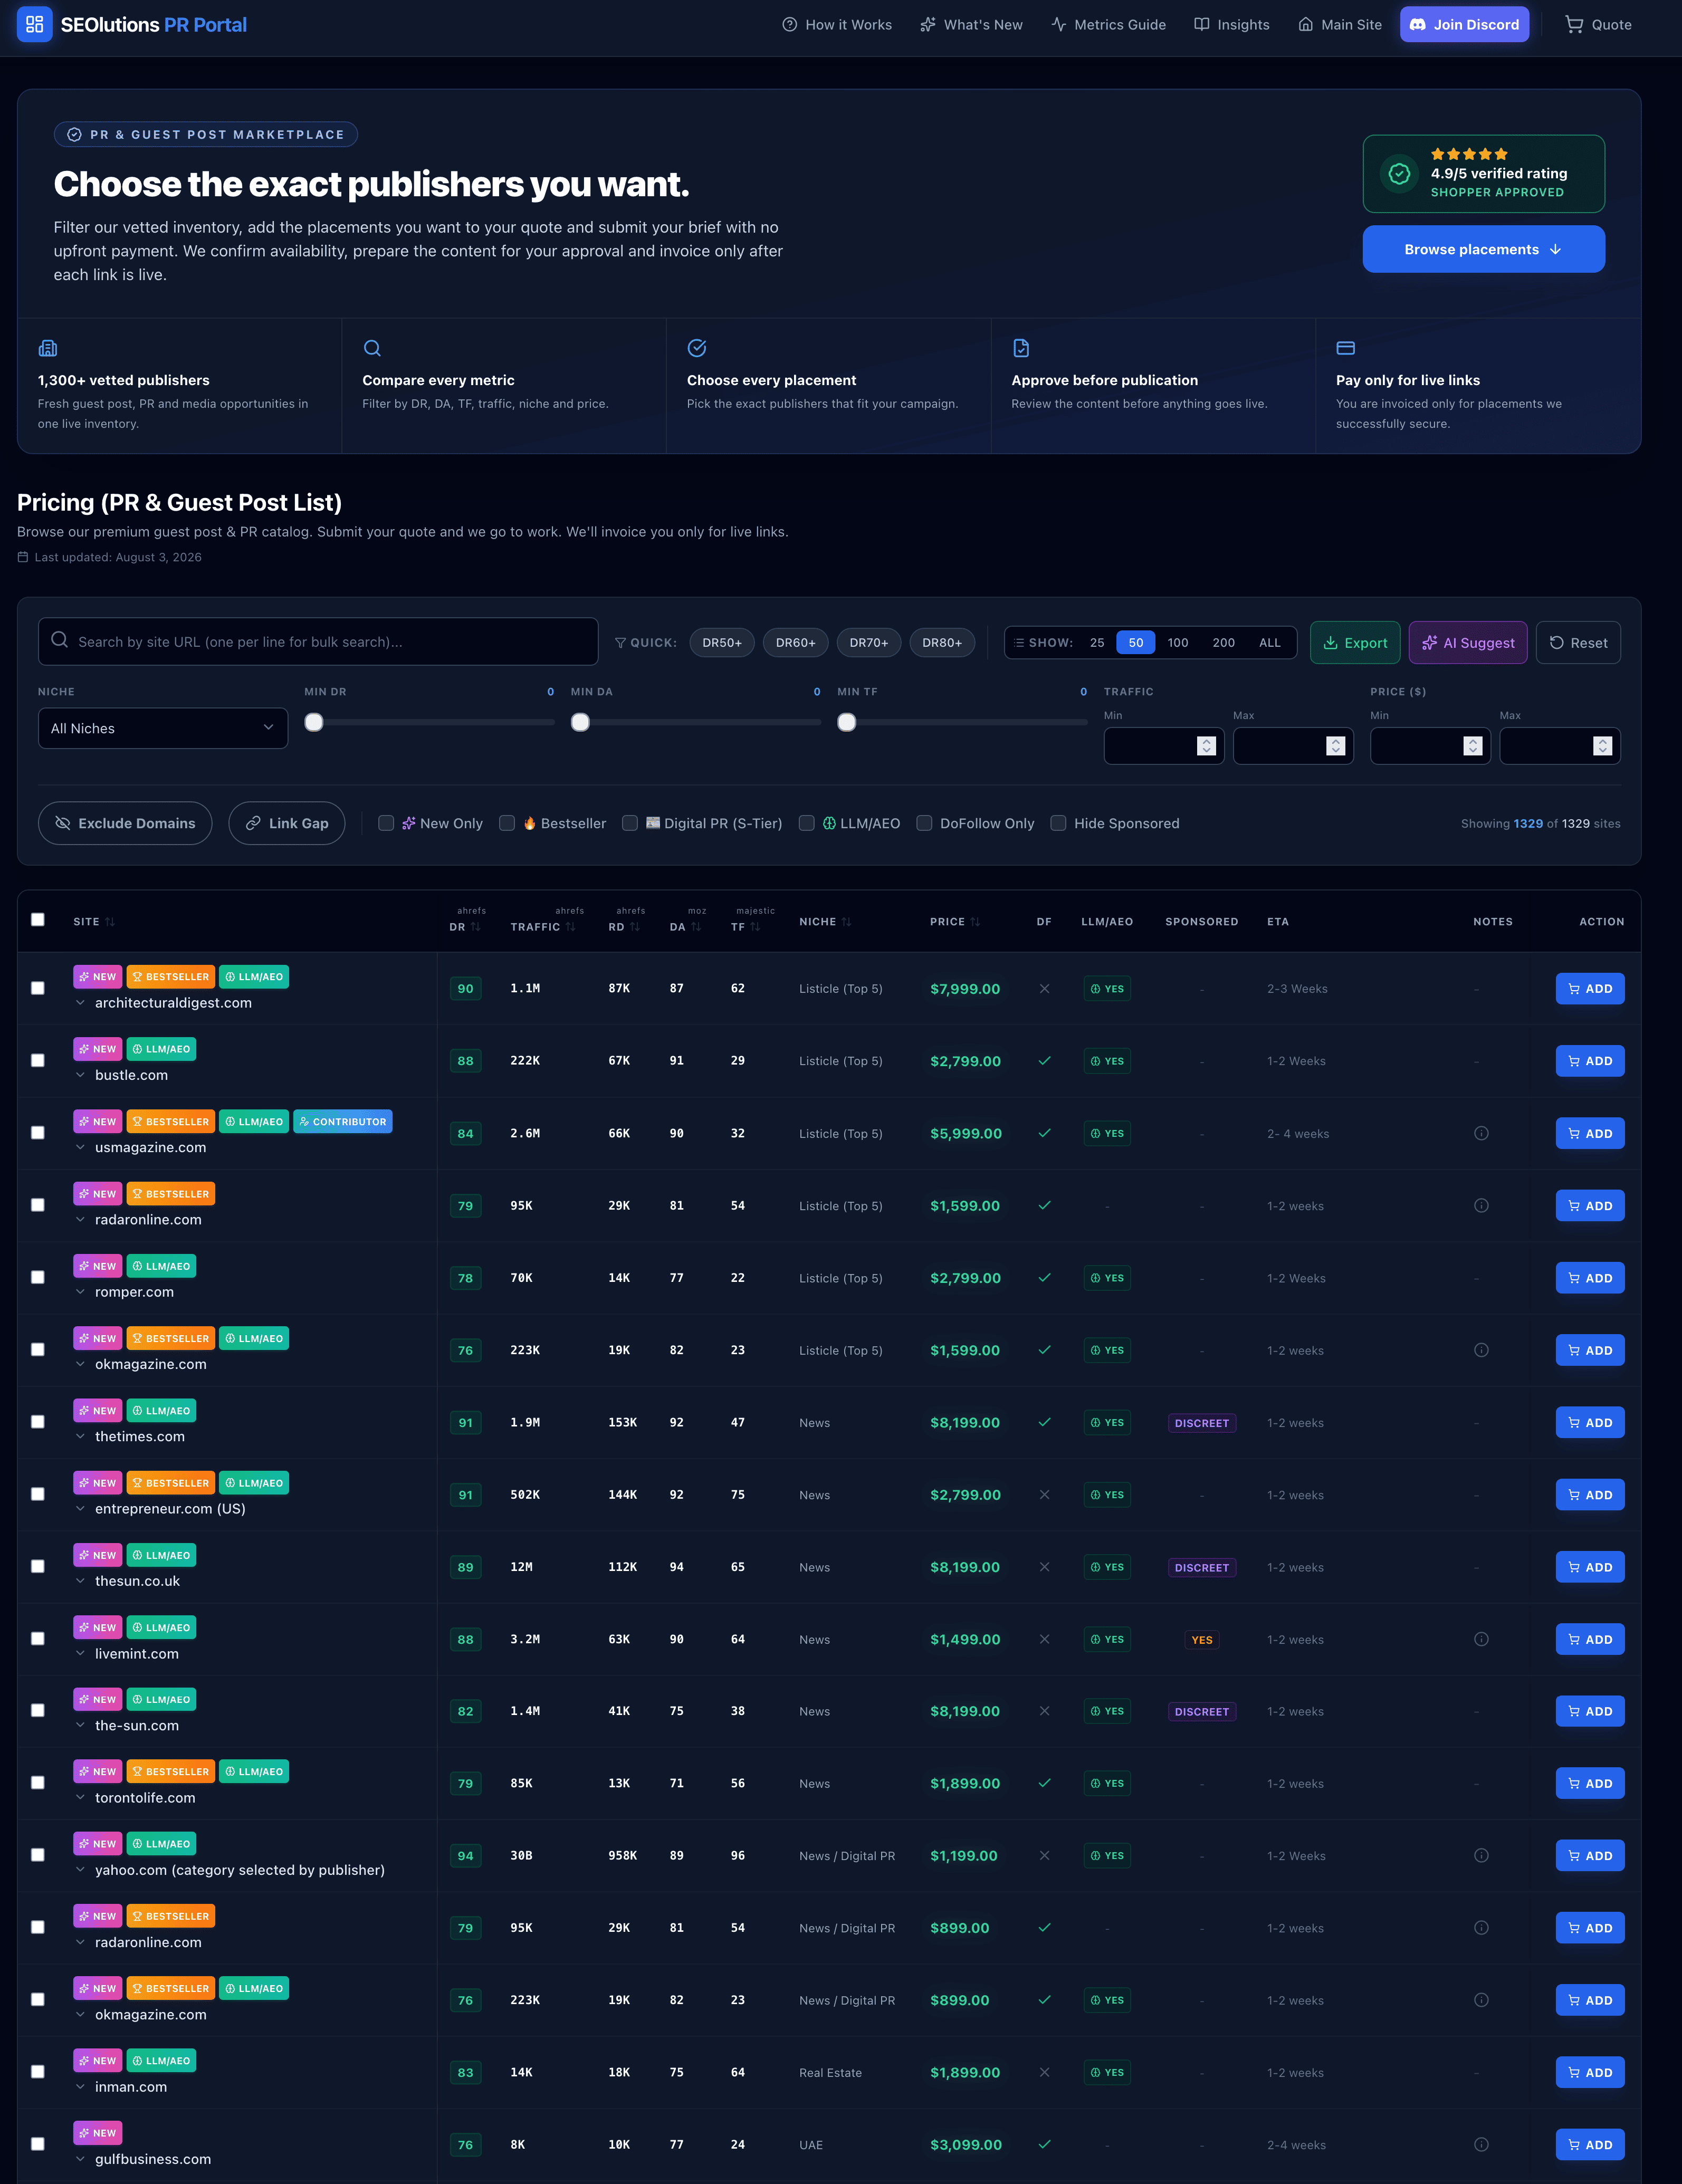Click the Traffic Min input field
Screen dimensions: 1682x2184
(x=1164, y=746)
